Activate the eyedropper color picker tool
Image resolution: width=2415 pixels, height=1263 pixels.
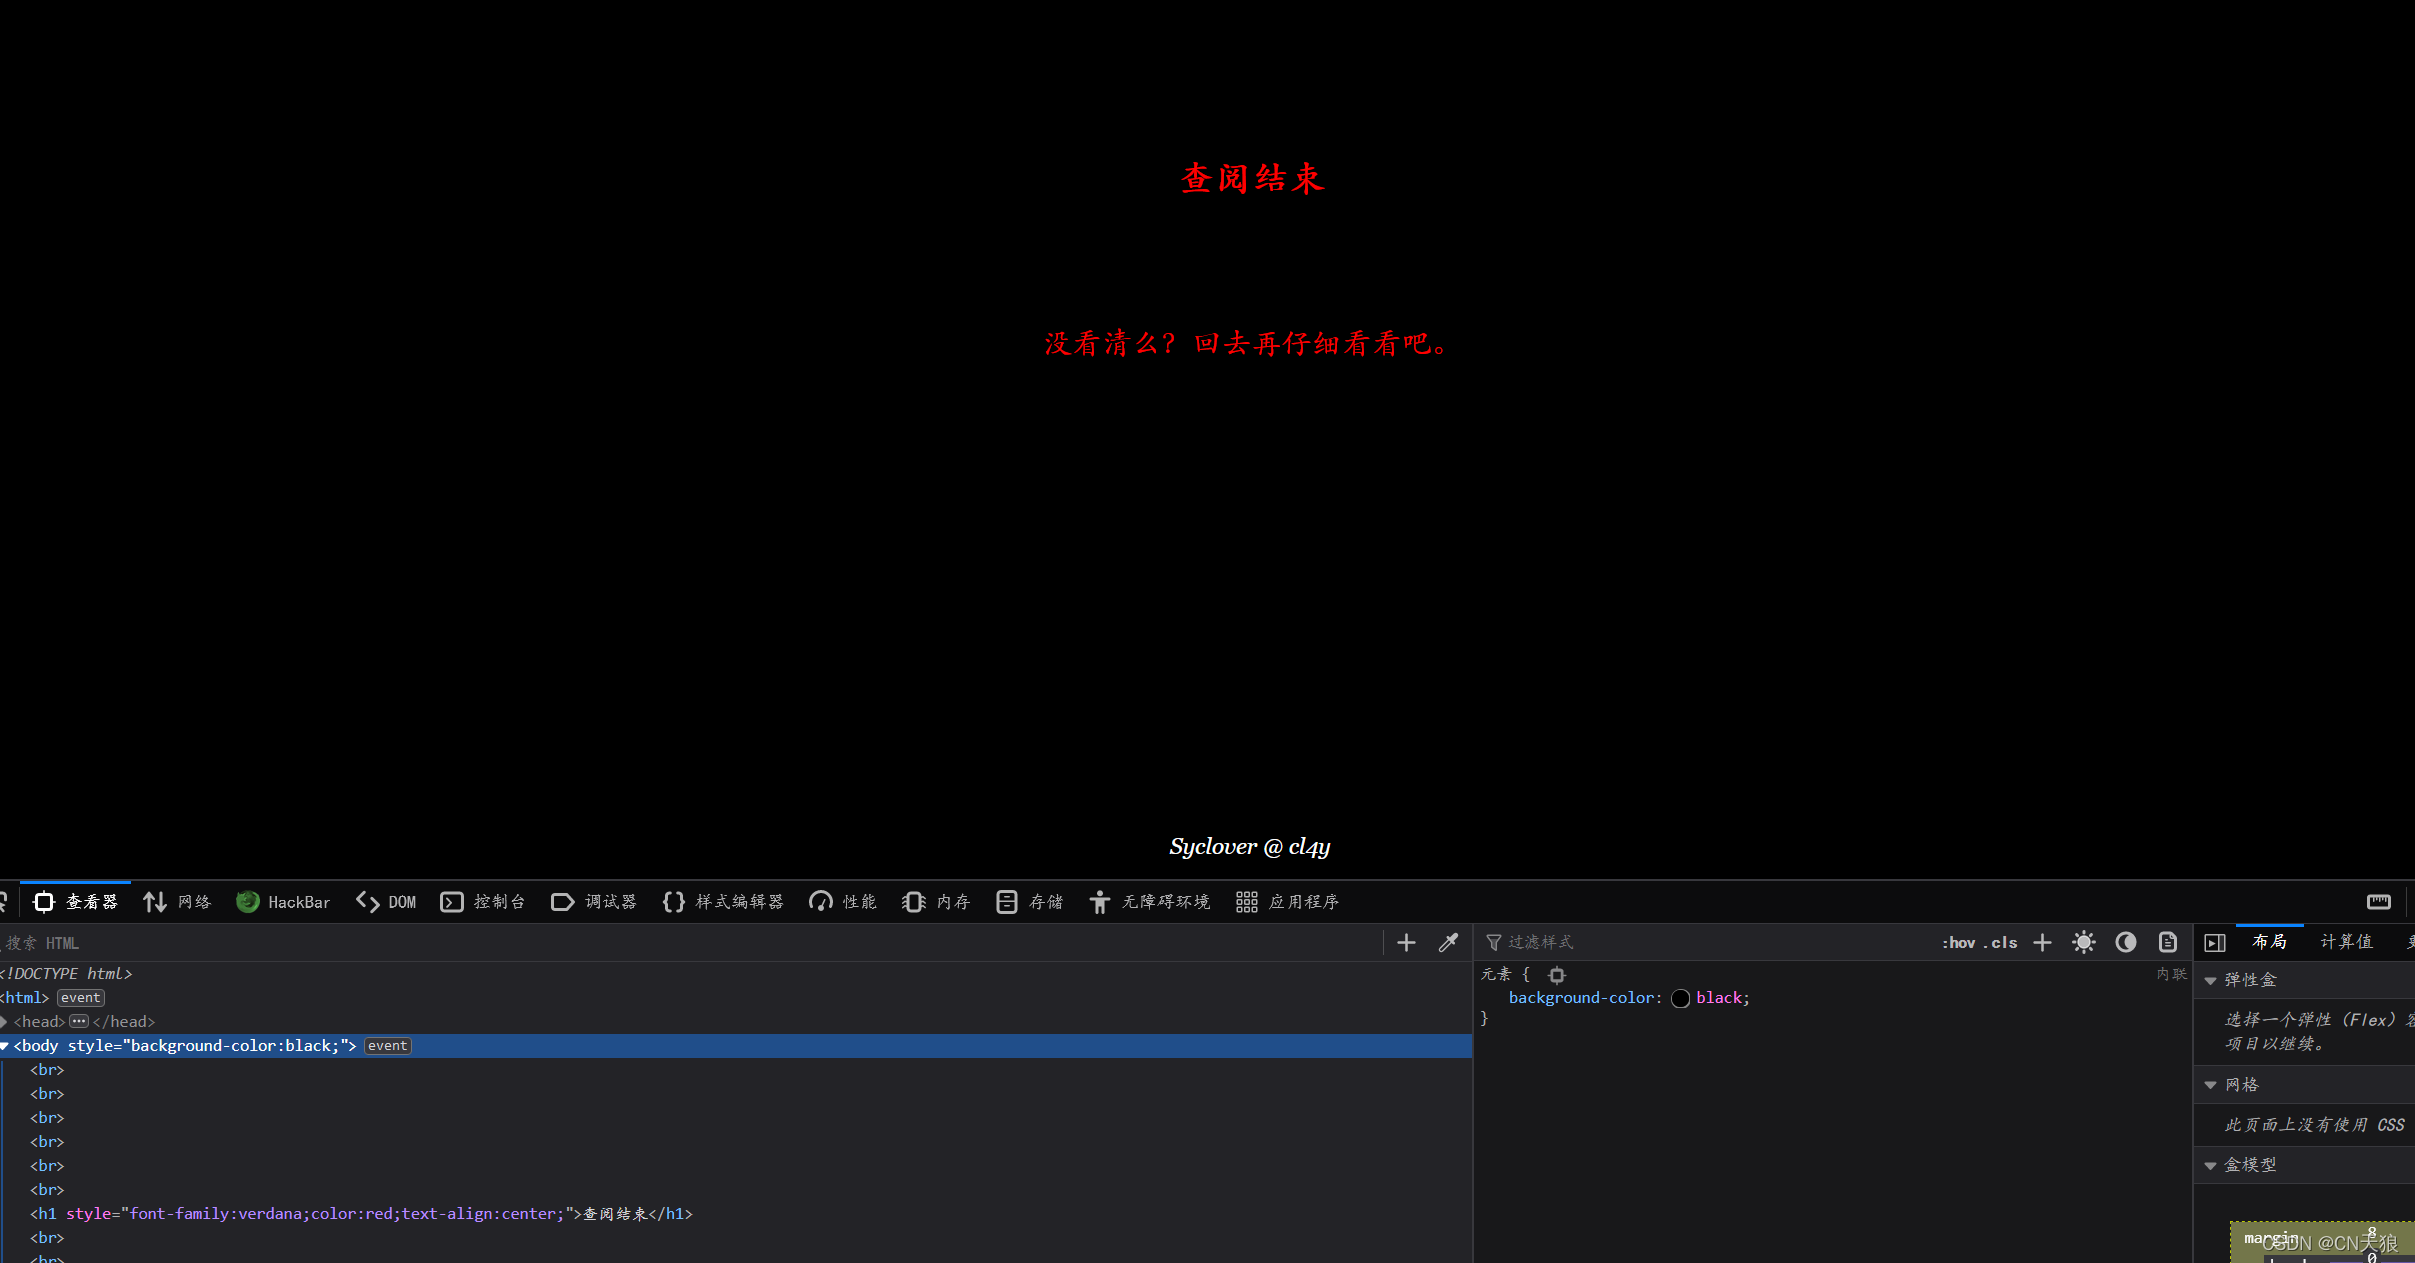coord(1448,943)
